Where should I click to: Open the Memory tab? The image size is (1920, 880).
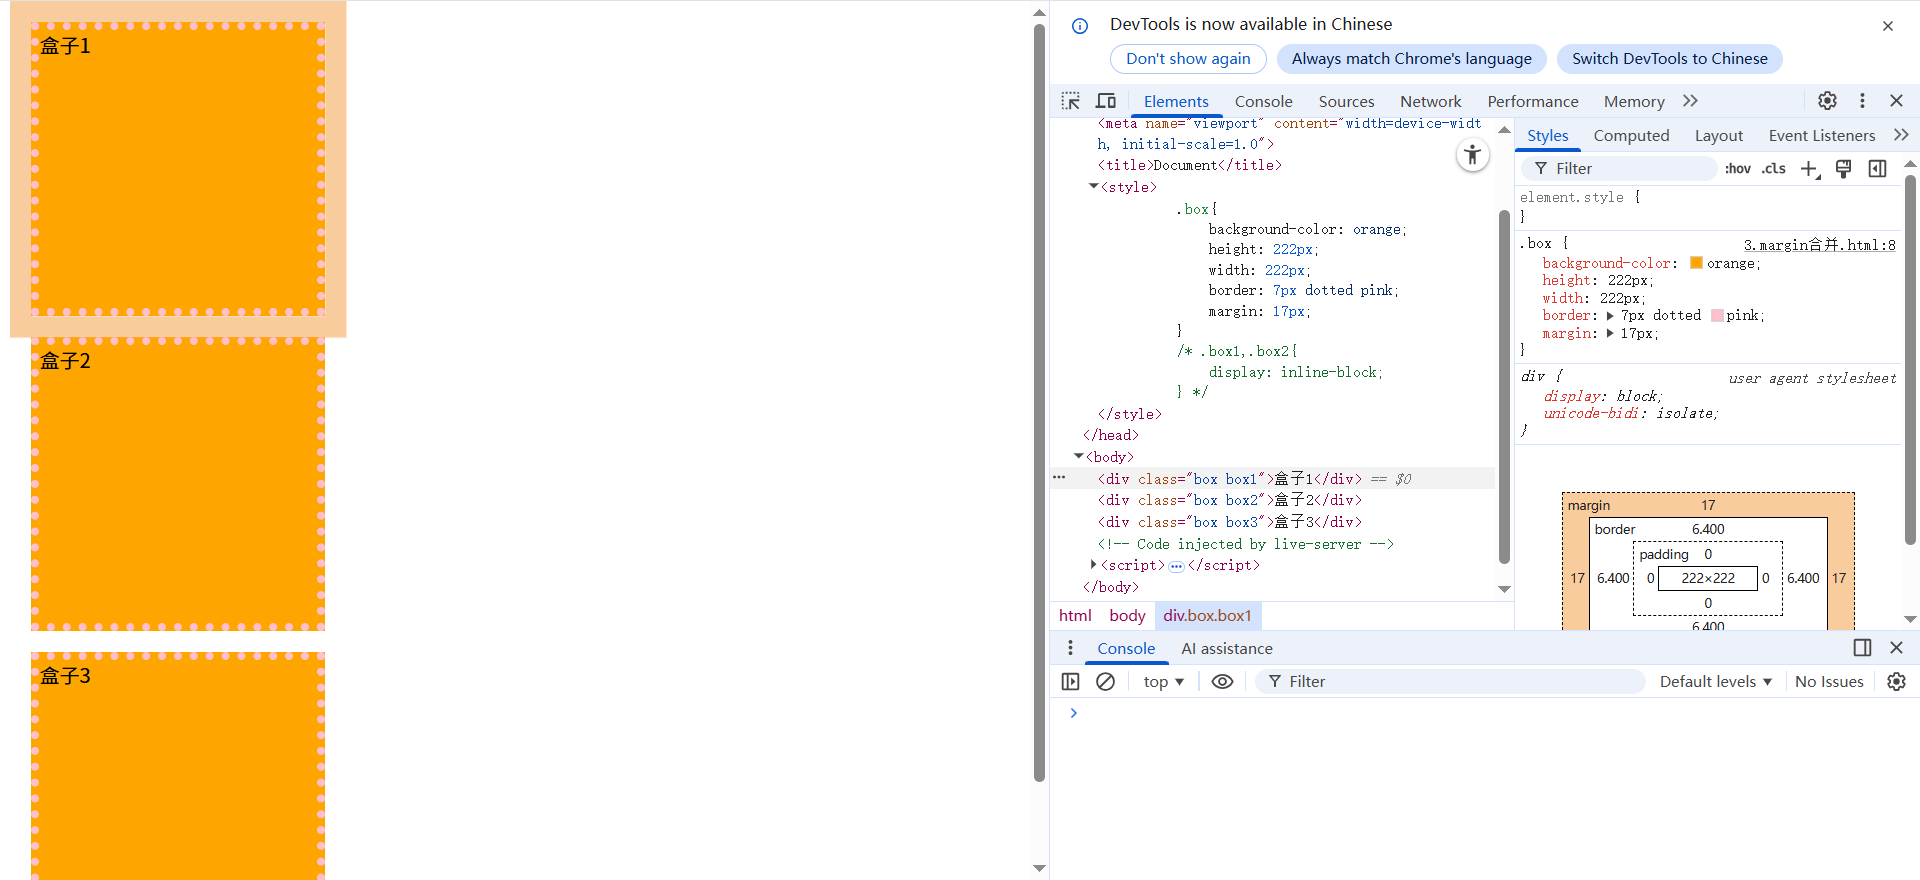click(x=1634, y=101)
